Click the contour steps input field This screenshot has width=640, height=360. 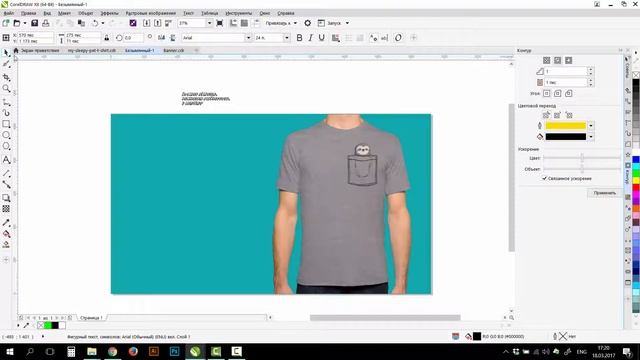tap(566, 71)
